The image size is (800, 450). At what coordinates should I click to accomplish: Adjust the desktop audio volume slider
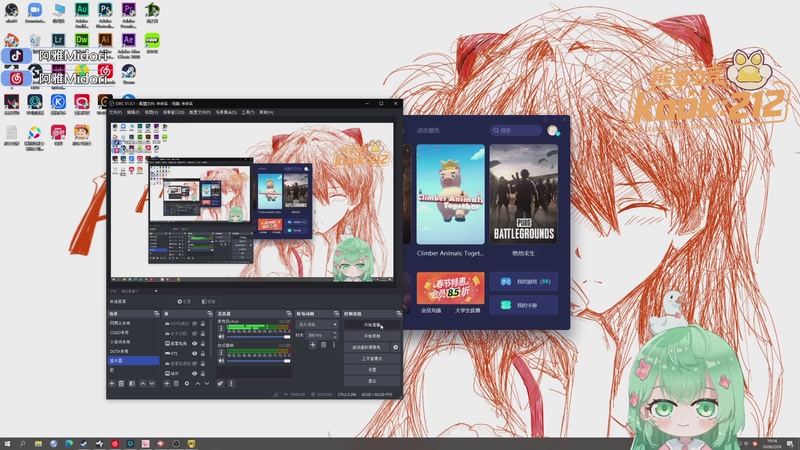258,361
